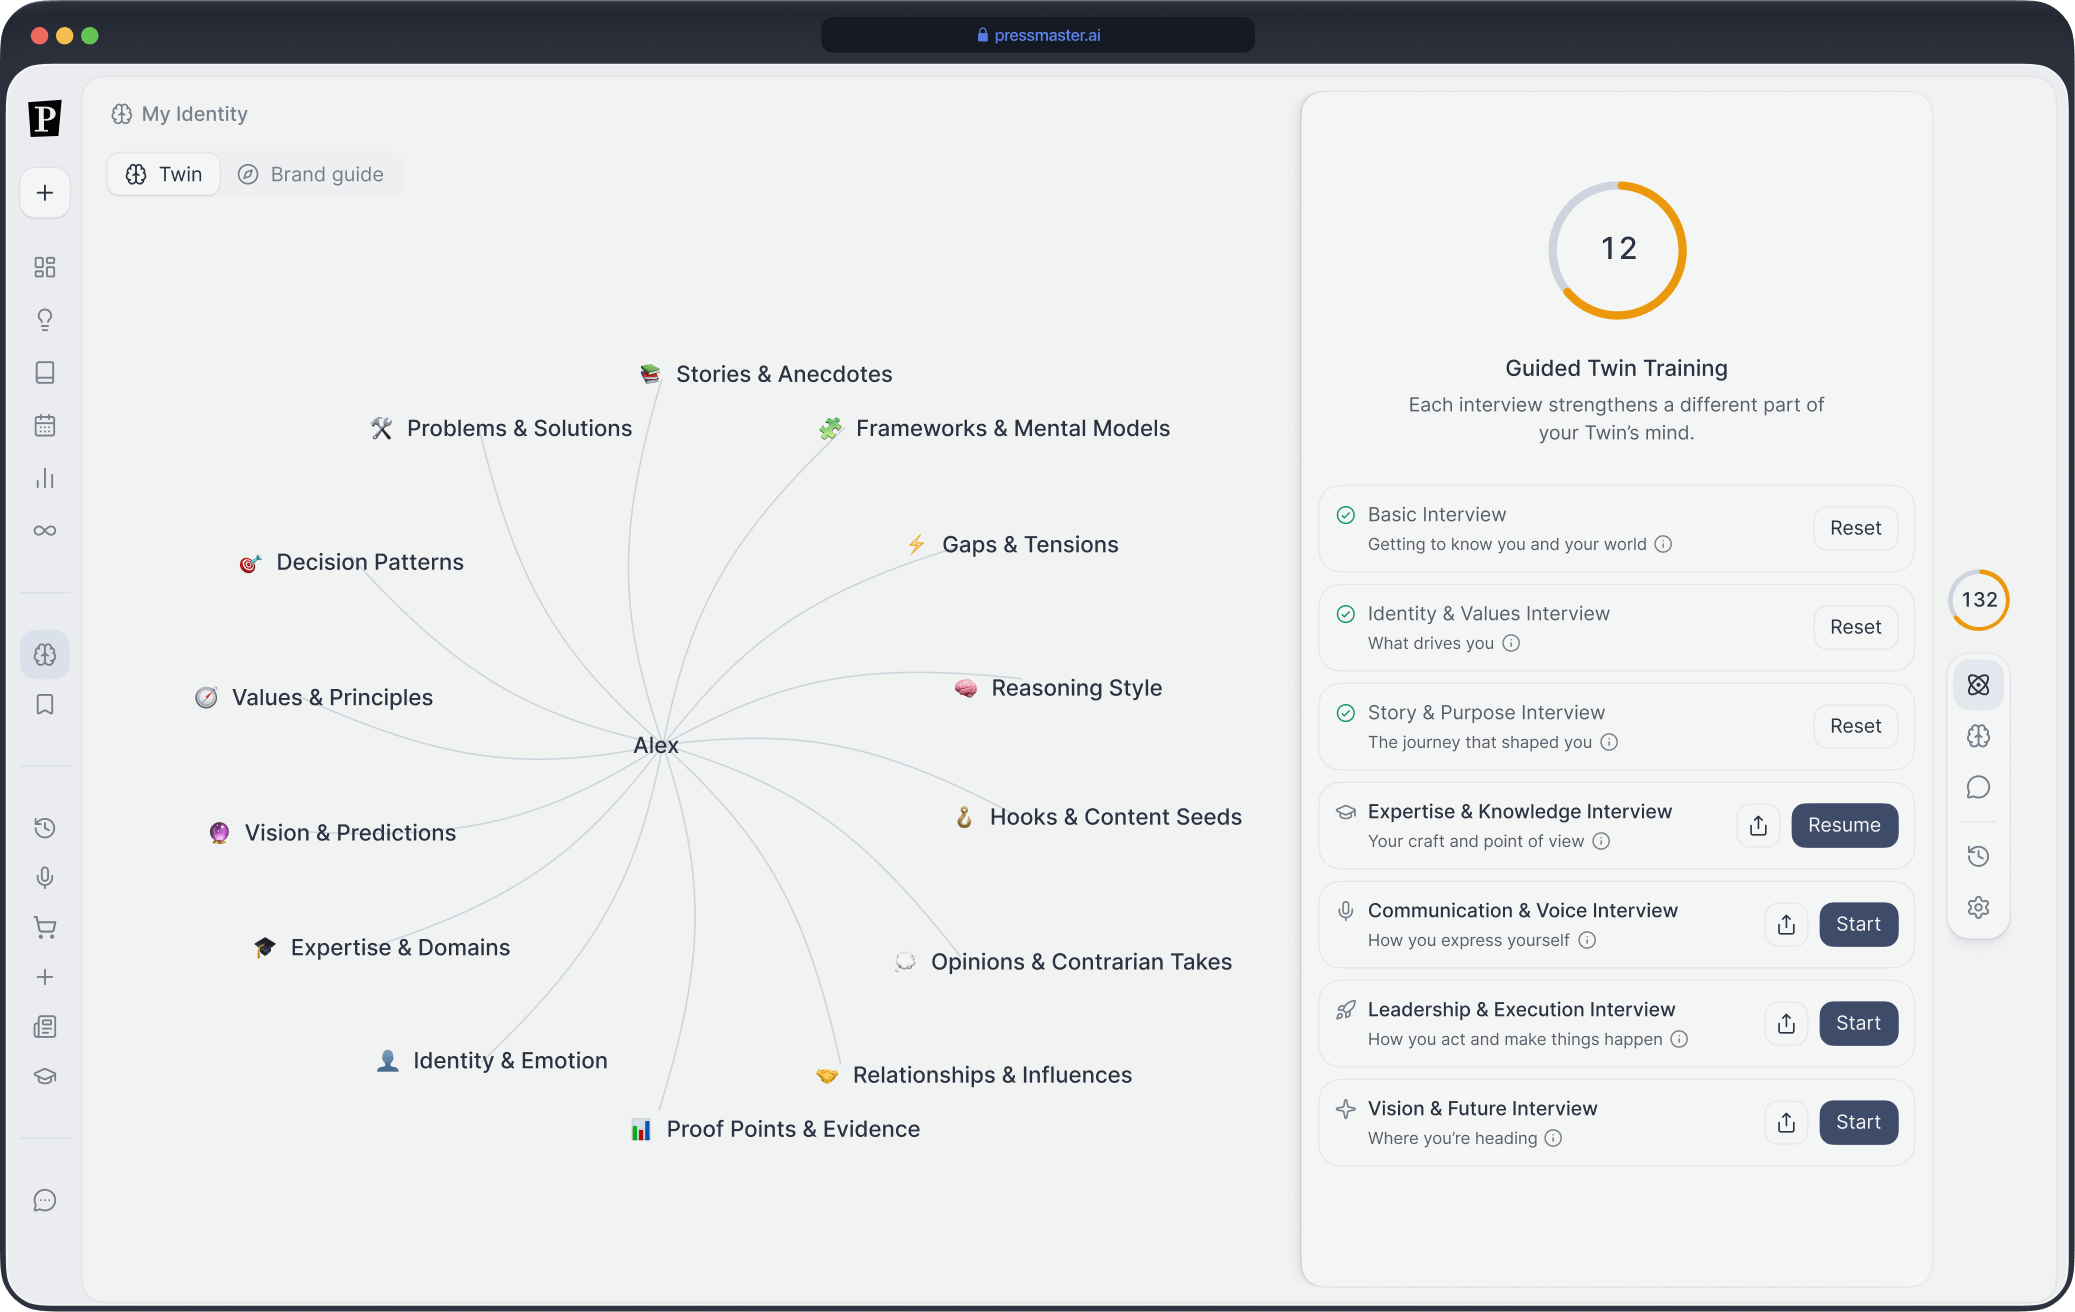2075x1312 pixels.
Task: Switch to the Twin tab
Action: coord(164,175)
